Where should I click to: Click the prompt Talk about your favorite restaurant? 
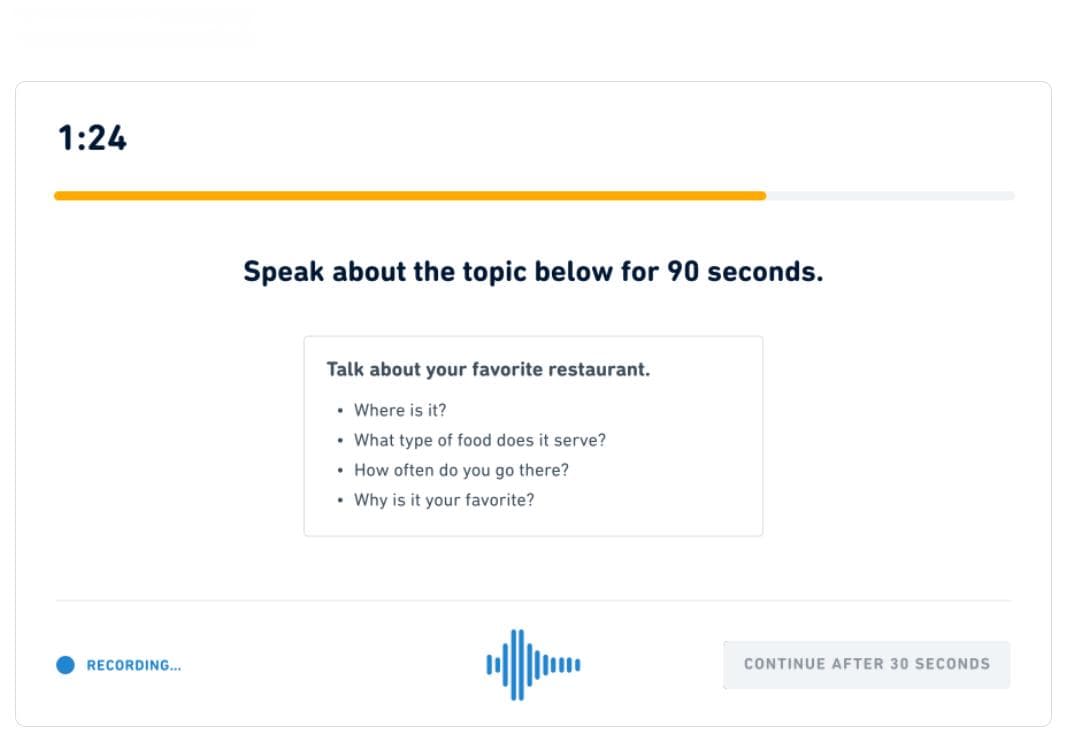pyautogui.click(x=488, y=369)
